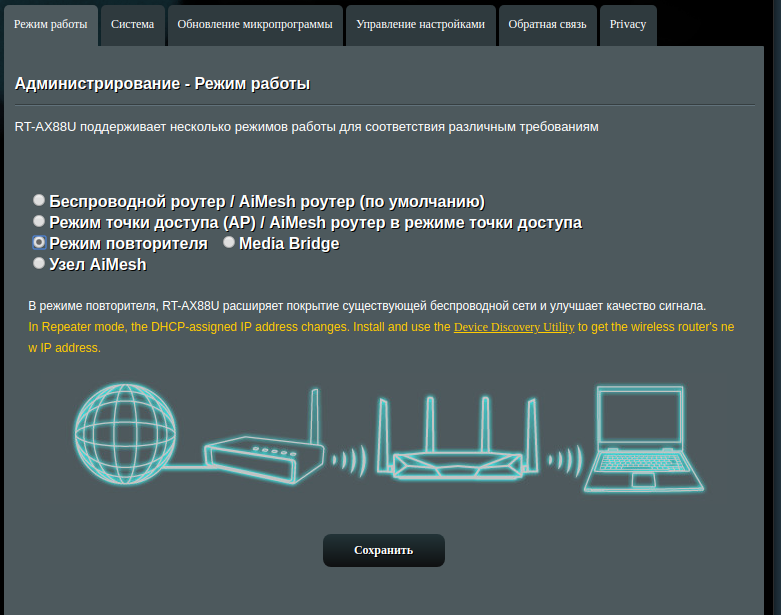Choose Узел AiMesh radio button
Viewport: 781px width, 615px height.
pyautogui.click(x=39, y=263)
